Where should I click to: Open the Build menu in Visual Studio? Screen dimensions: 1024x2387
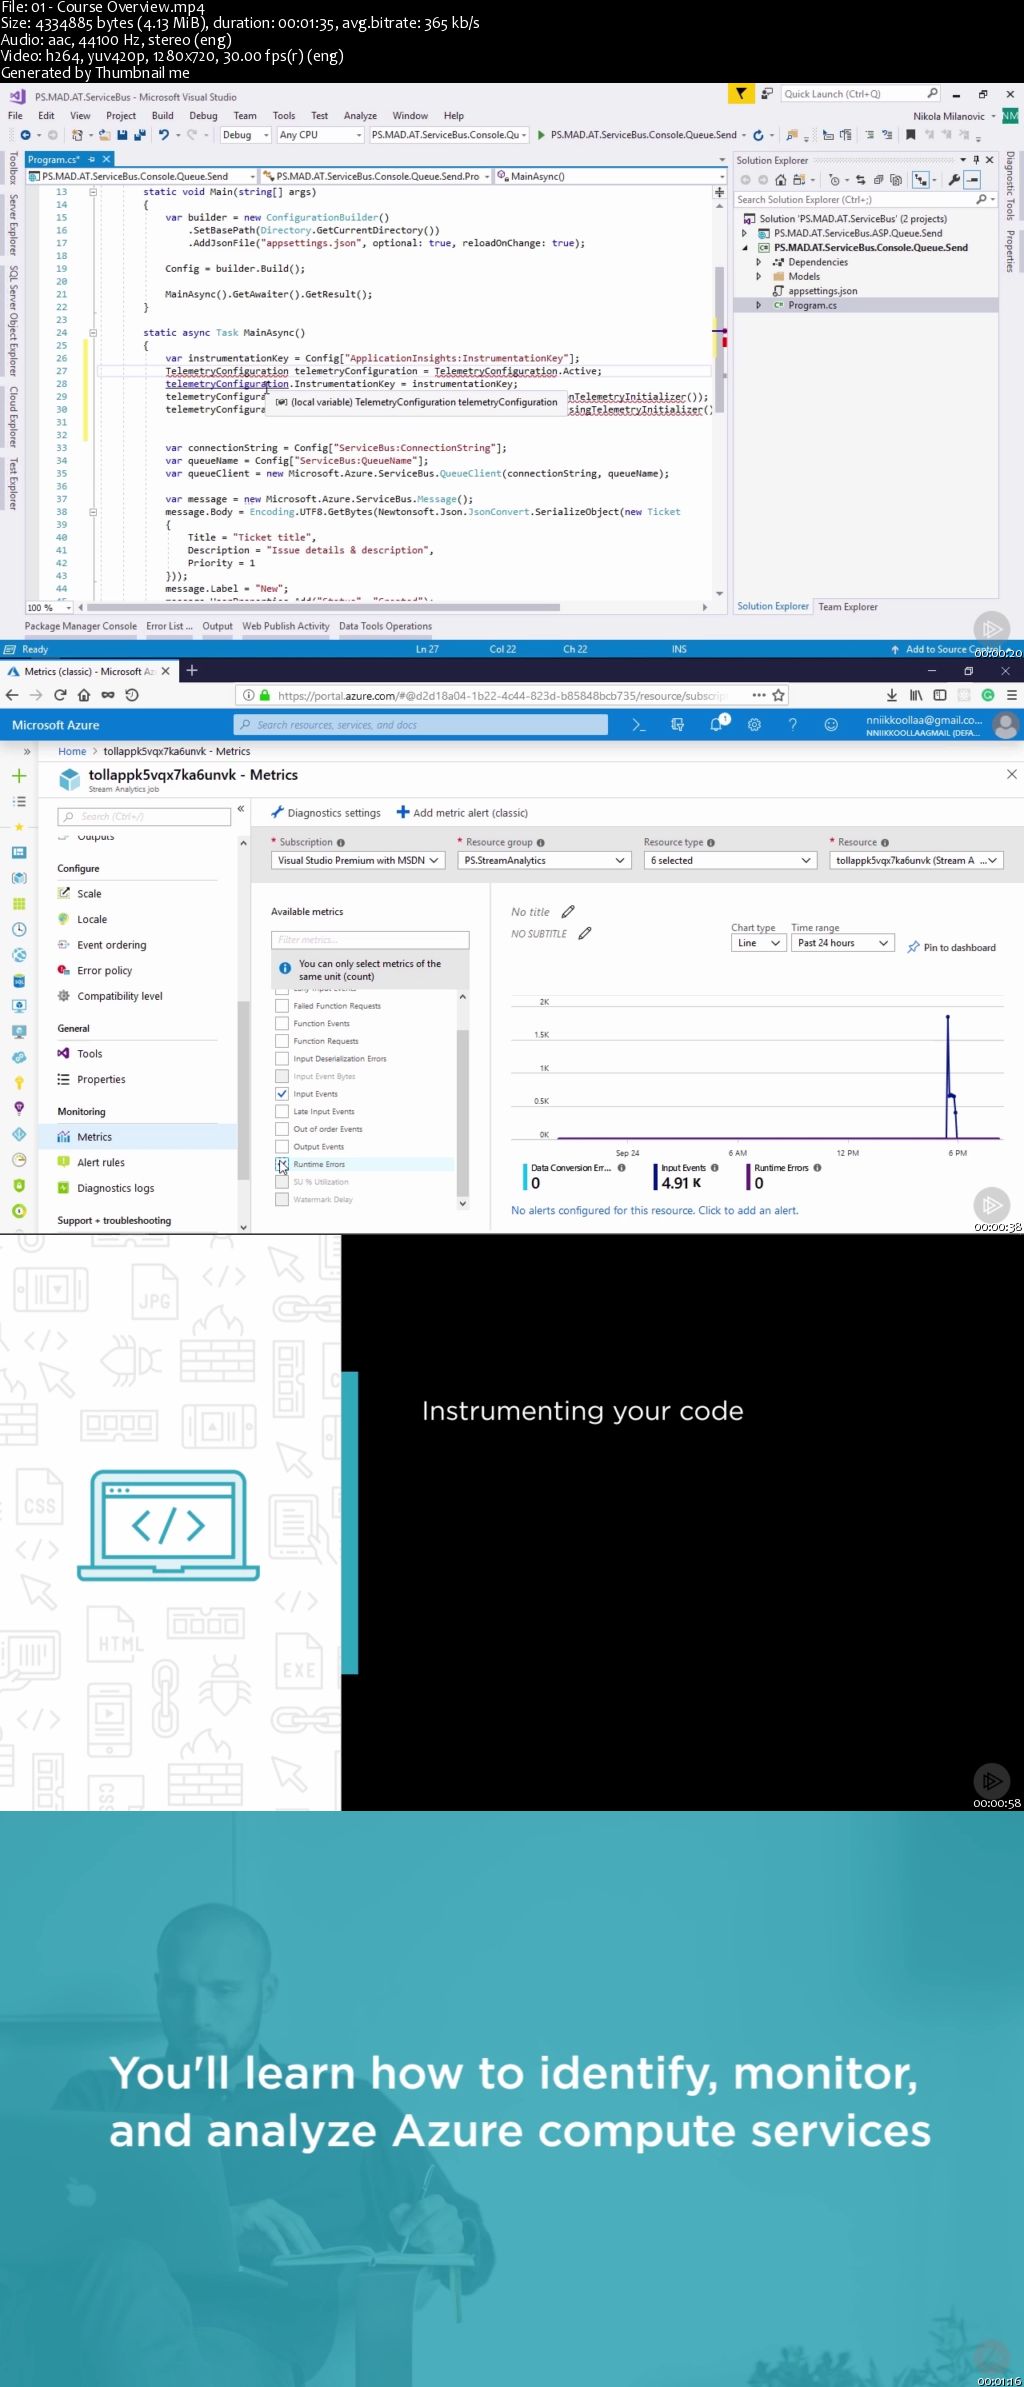[162, 116]
